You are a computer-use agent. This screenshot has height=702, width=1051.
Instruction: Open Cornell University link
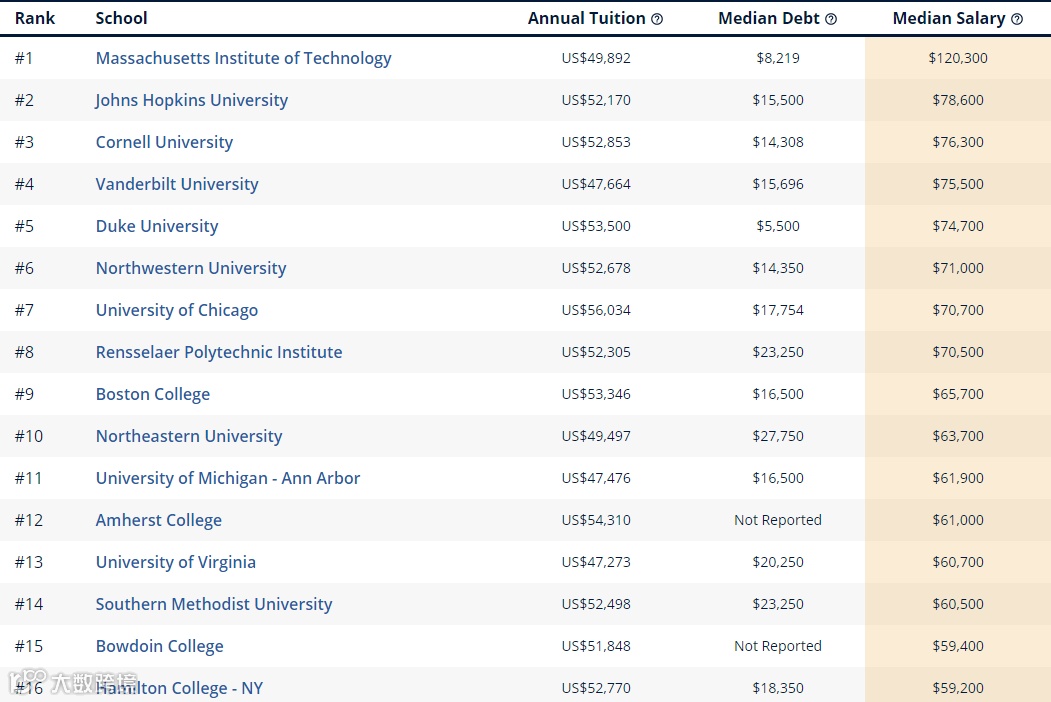click(164, 142)
